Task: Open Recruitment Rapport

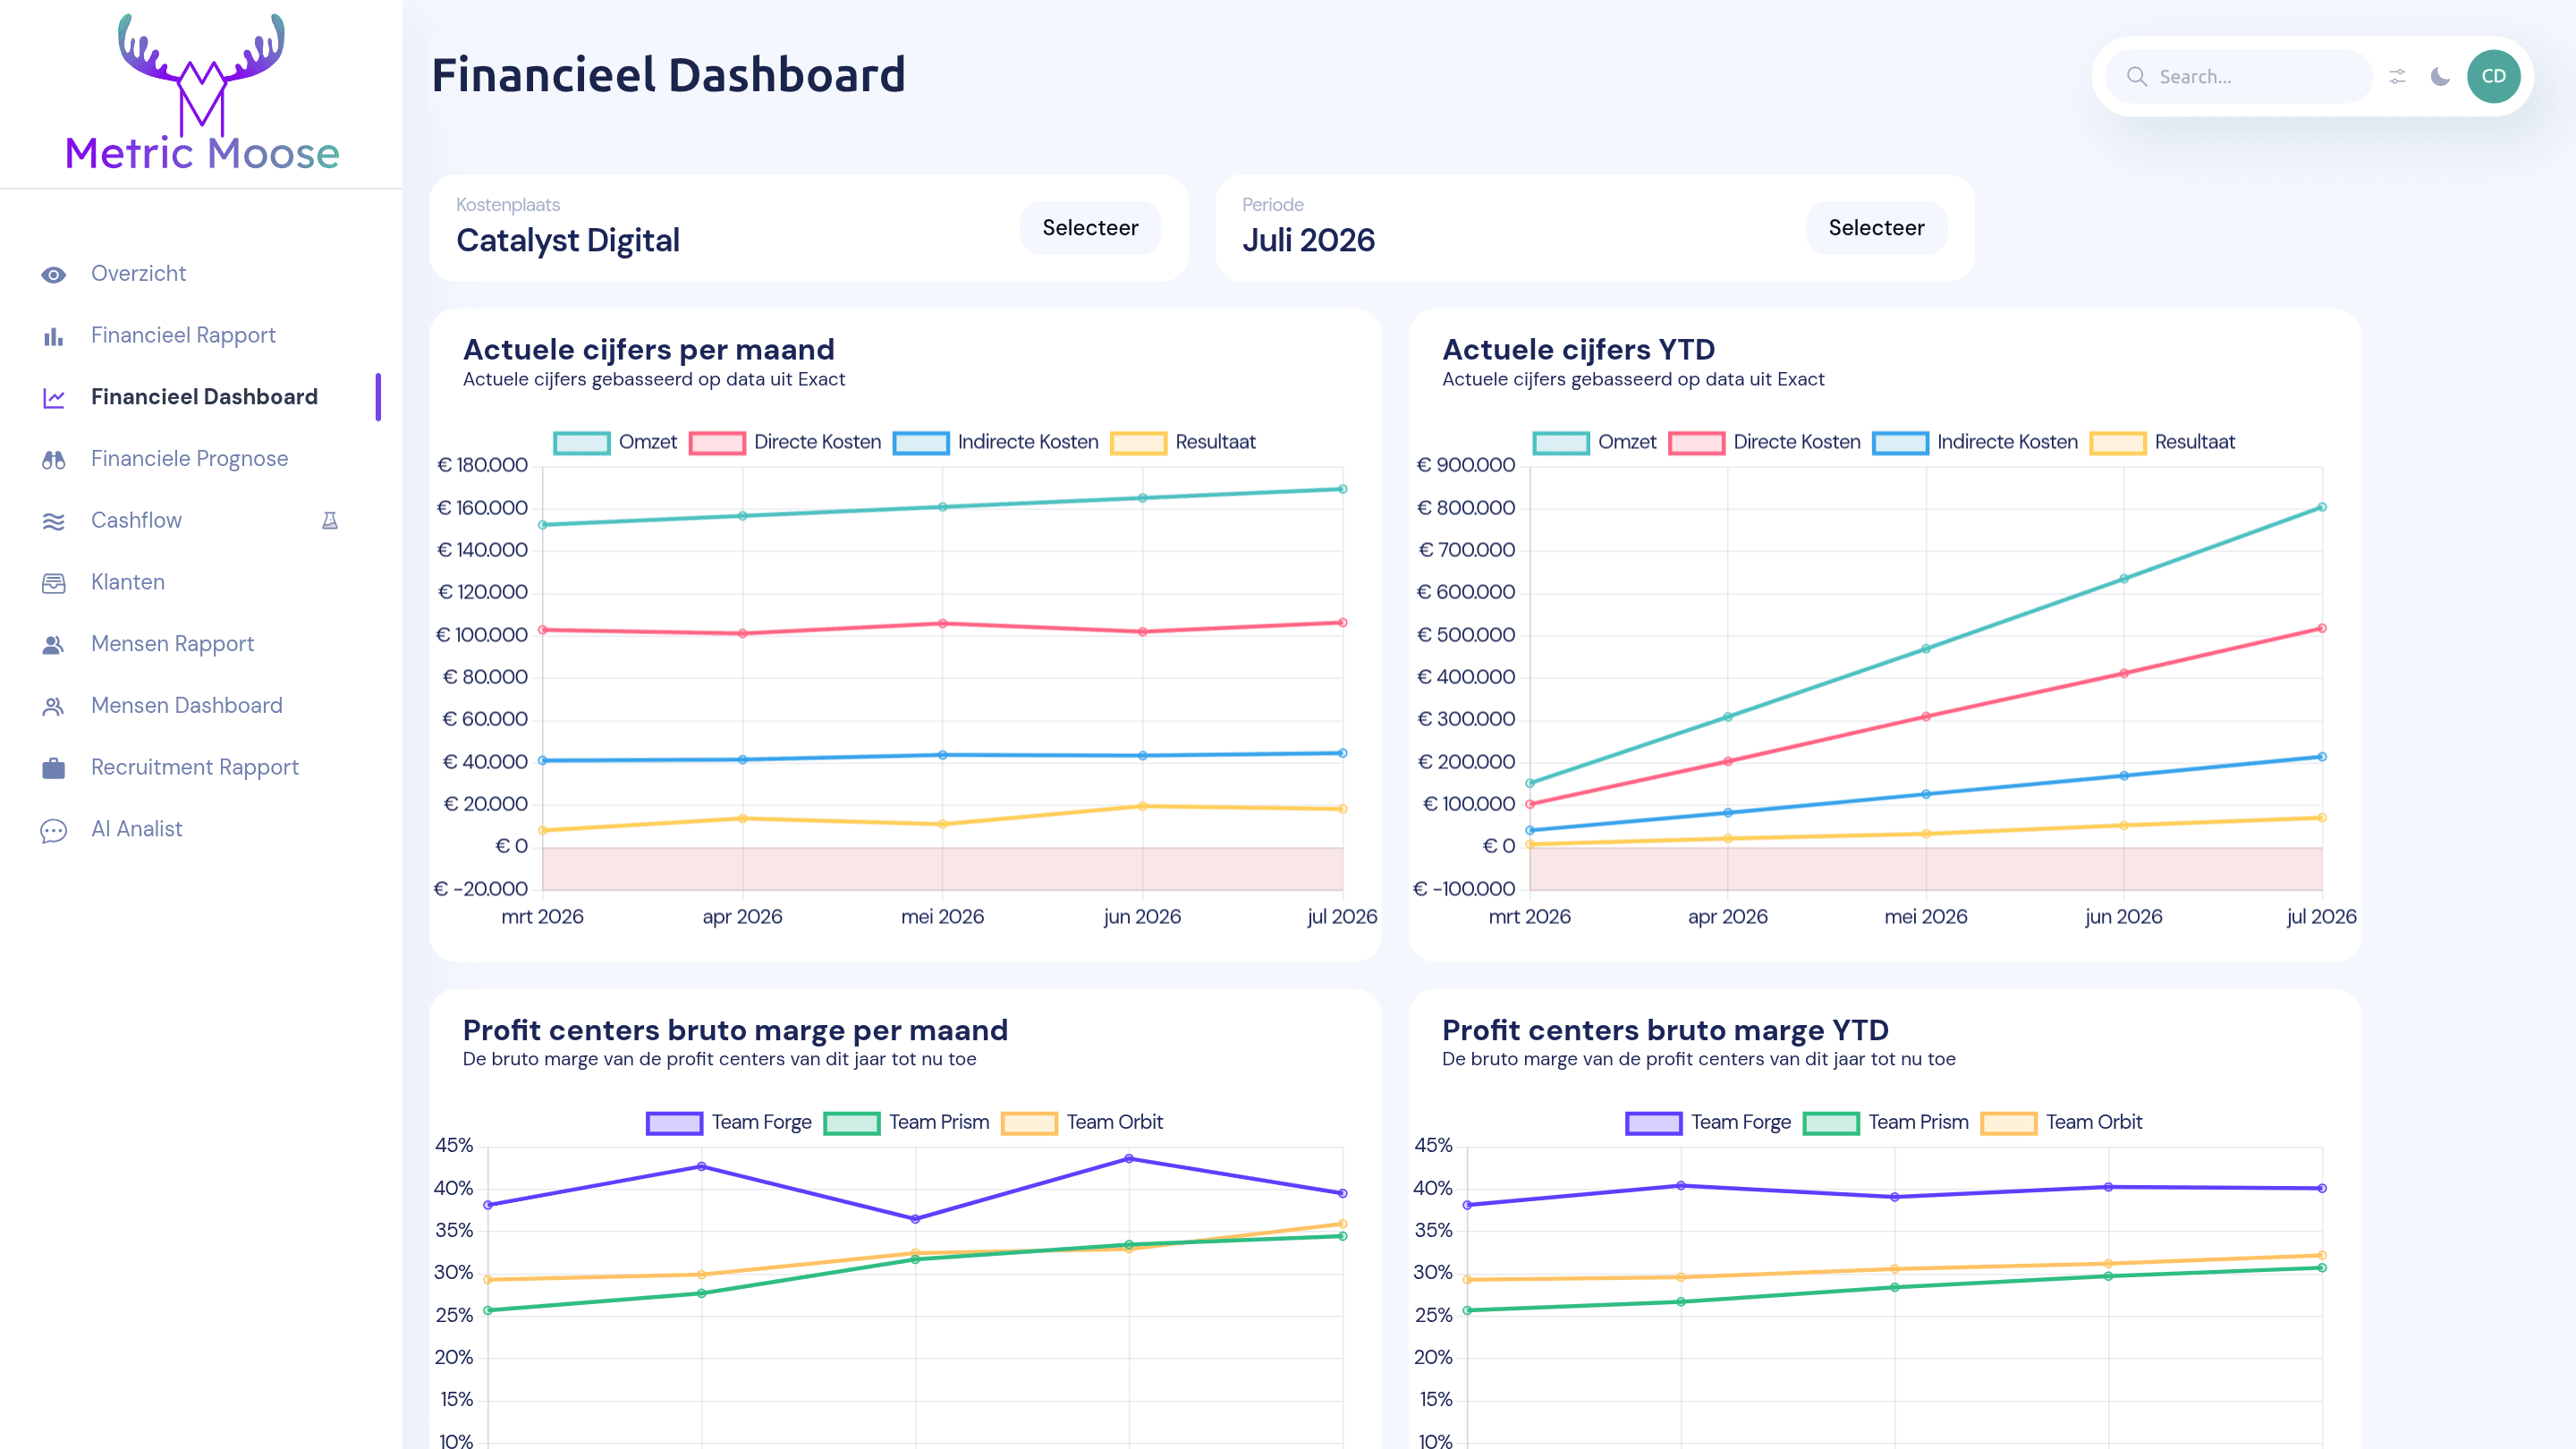Action: coord(195,767)
